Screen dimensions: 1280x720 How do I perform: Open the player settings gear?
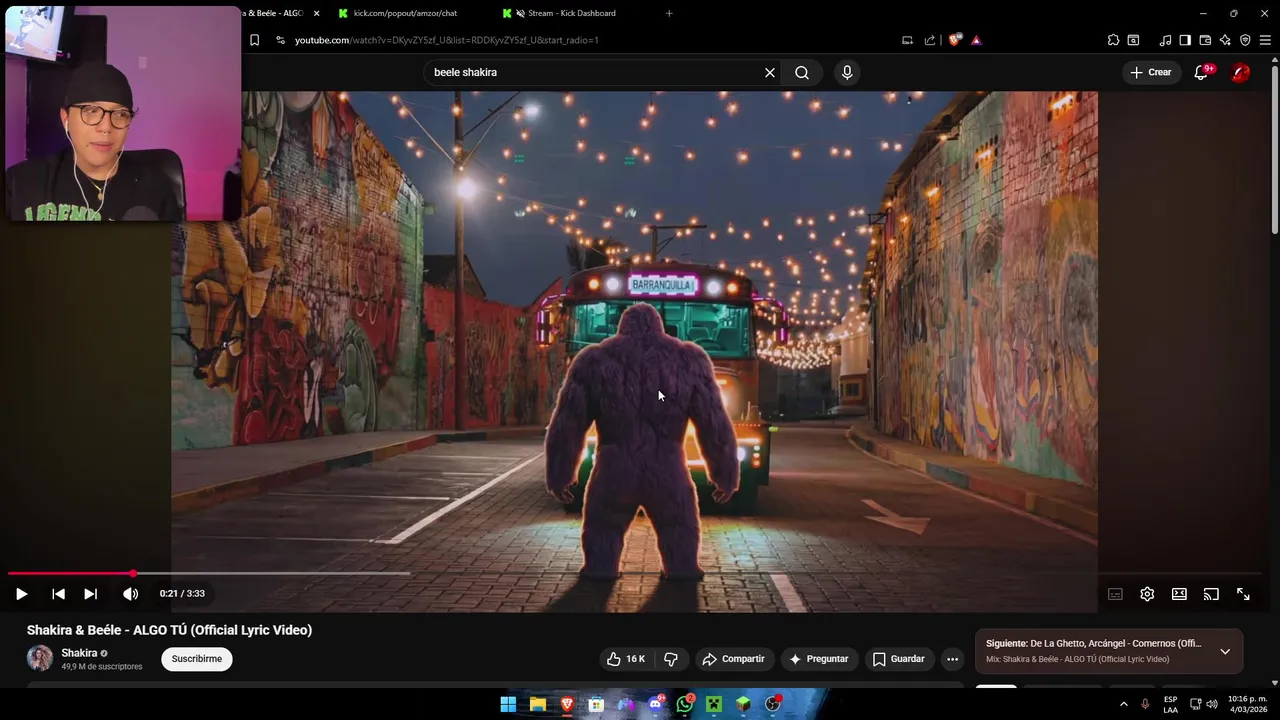(x=1147, y=594)
